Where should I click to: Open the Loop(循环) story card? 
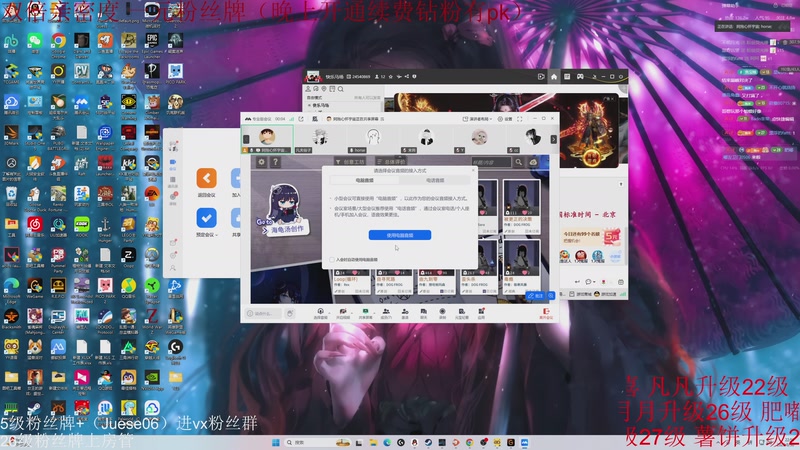pyautogui.click(x=352, y=283)
